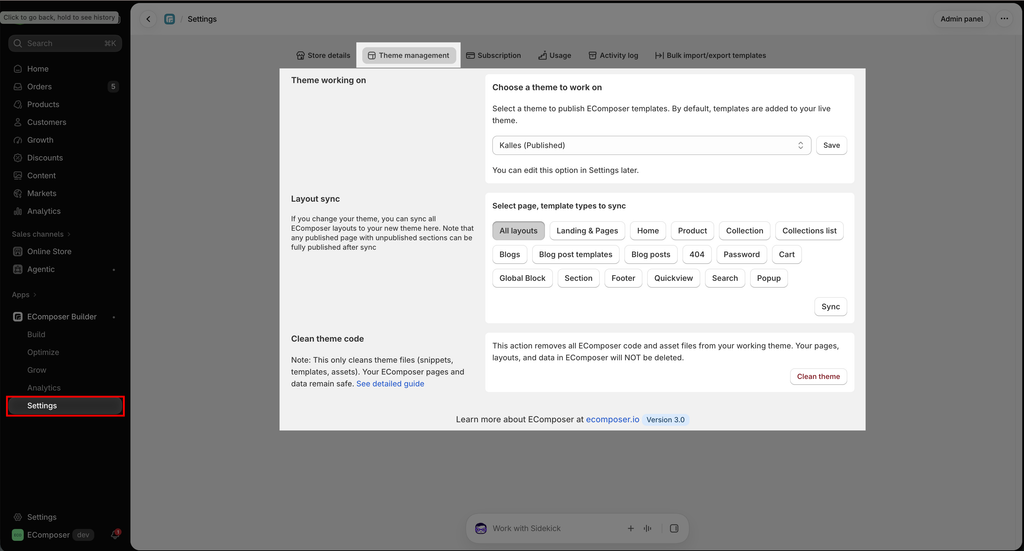Click the back arrow button in header
This screenshot has width=1024, height=551.
pos(148,19)
